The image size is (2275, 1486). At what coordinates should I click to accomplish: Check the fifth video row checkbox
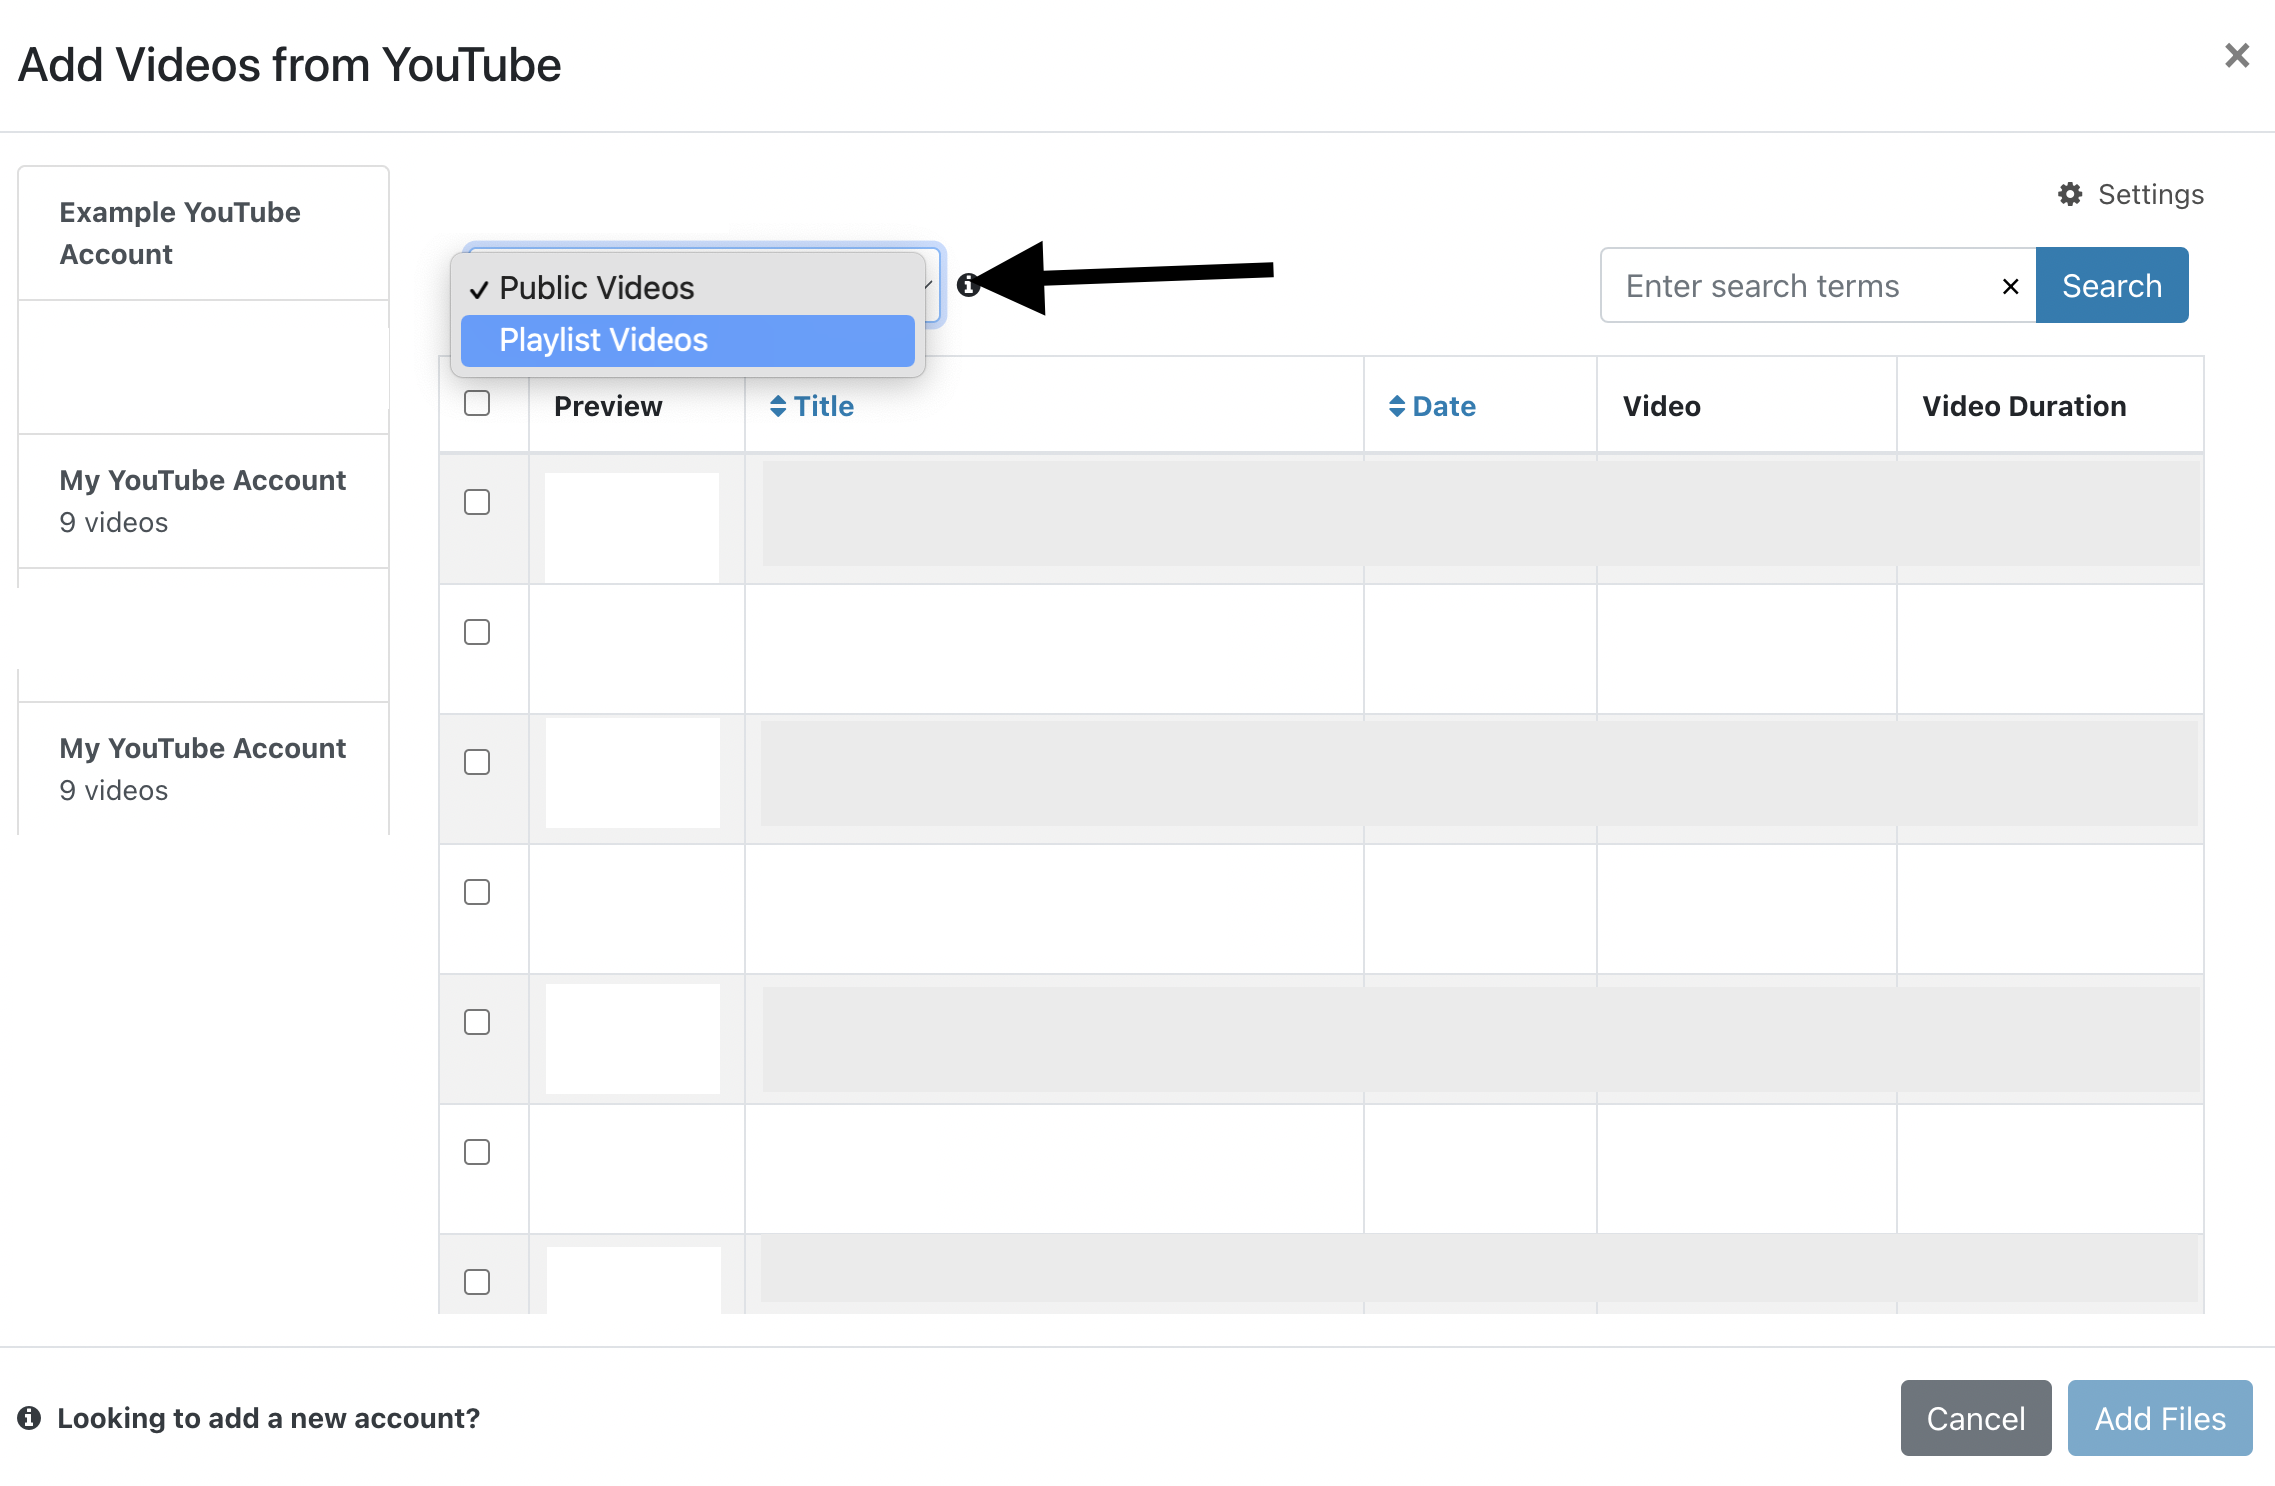(477, 1022)
